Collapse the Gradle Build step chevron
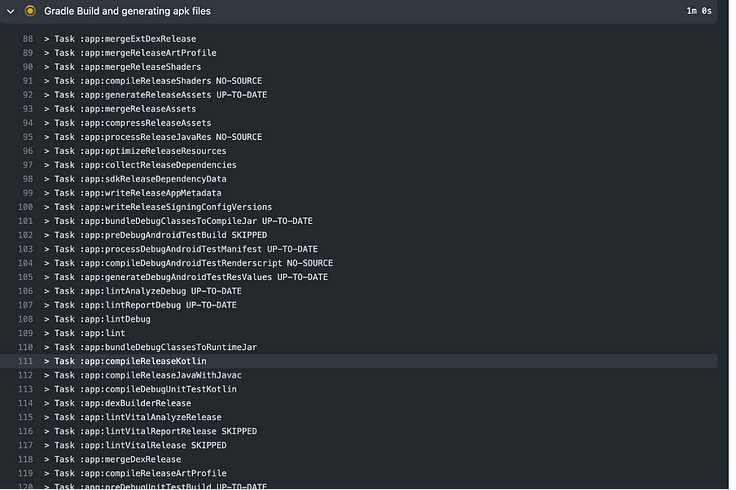The width and height of the screenshot is (736, 490). pyautogui.click(x=10, y=11)
